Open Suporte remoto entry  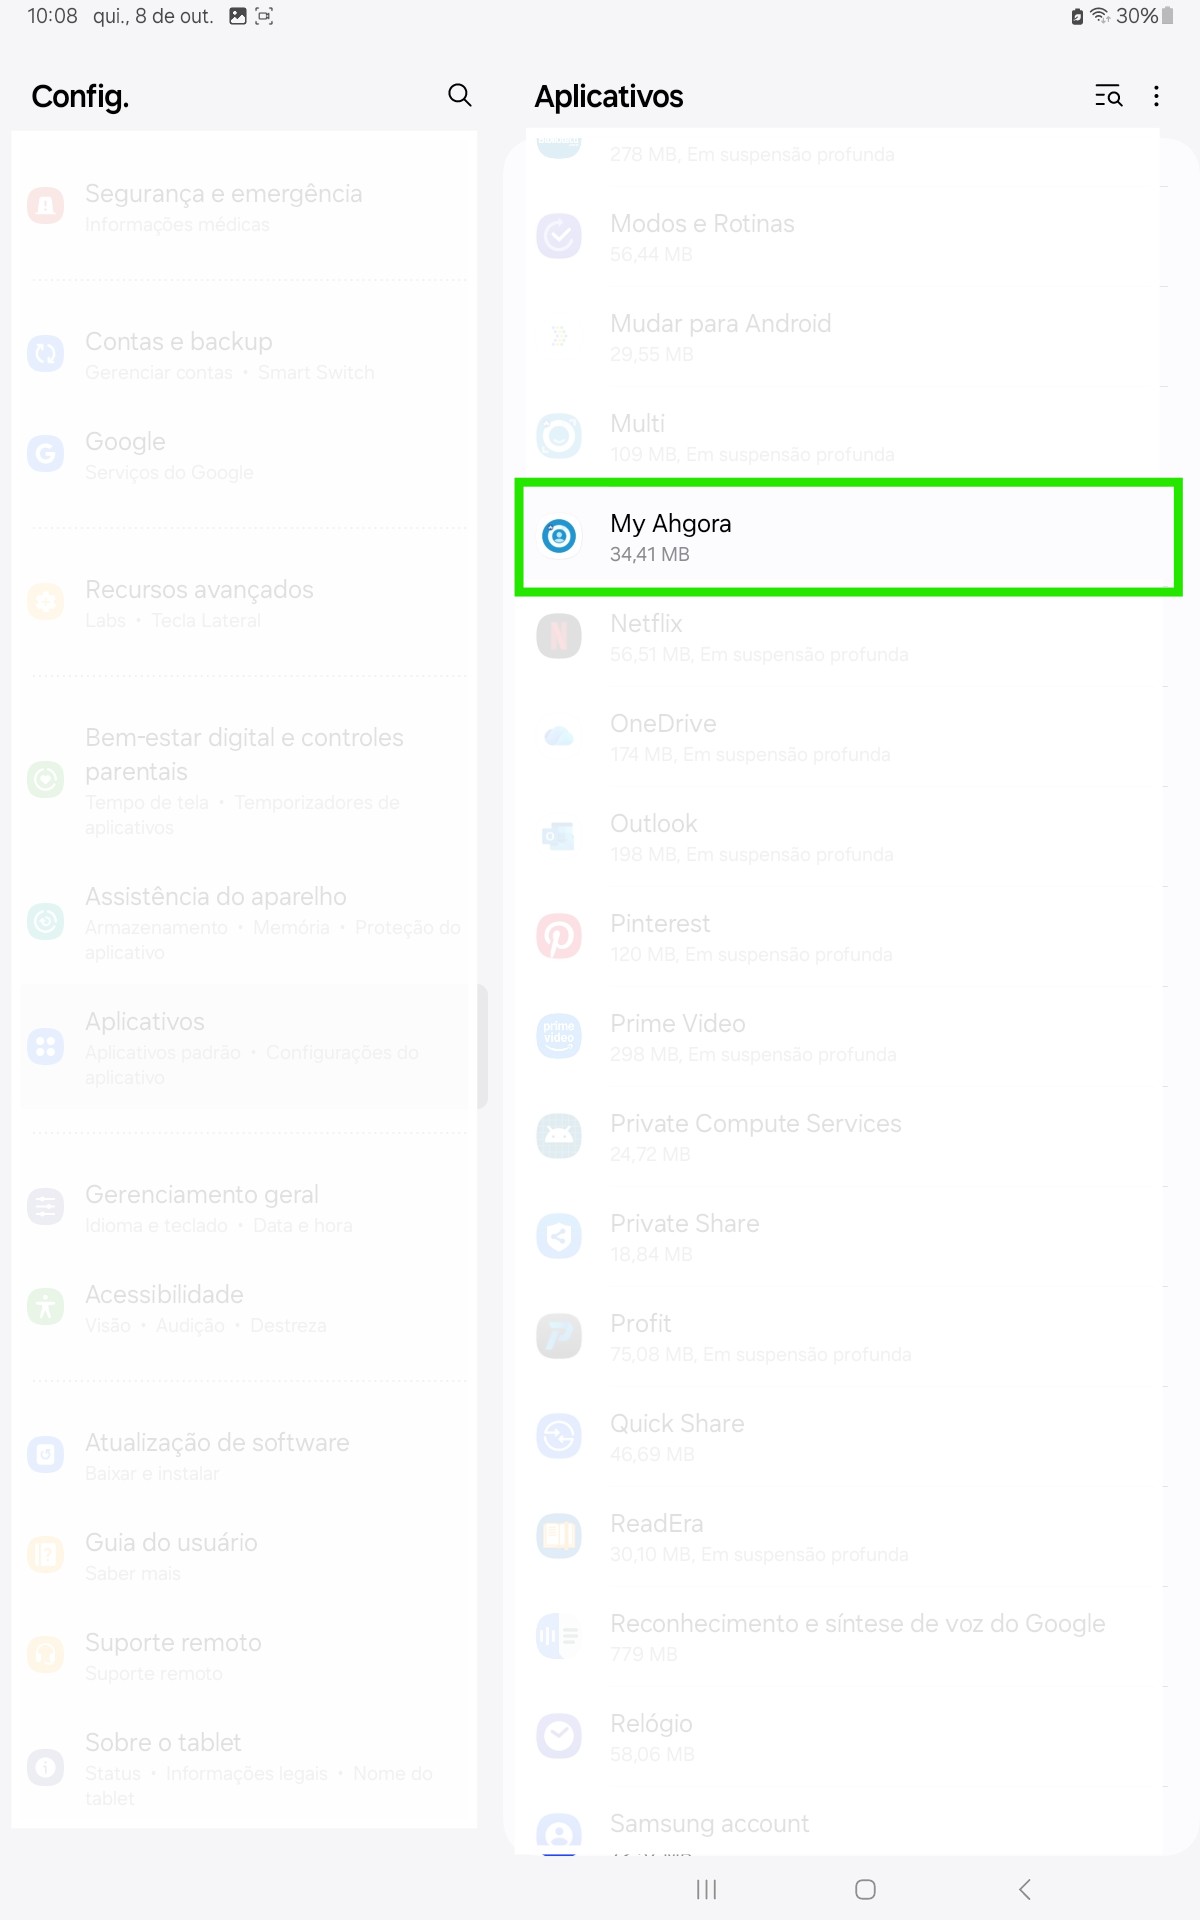[244, 1656]
